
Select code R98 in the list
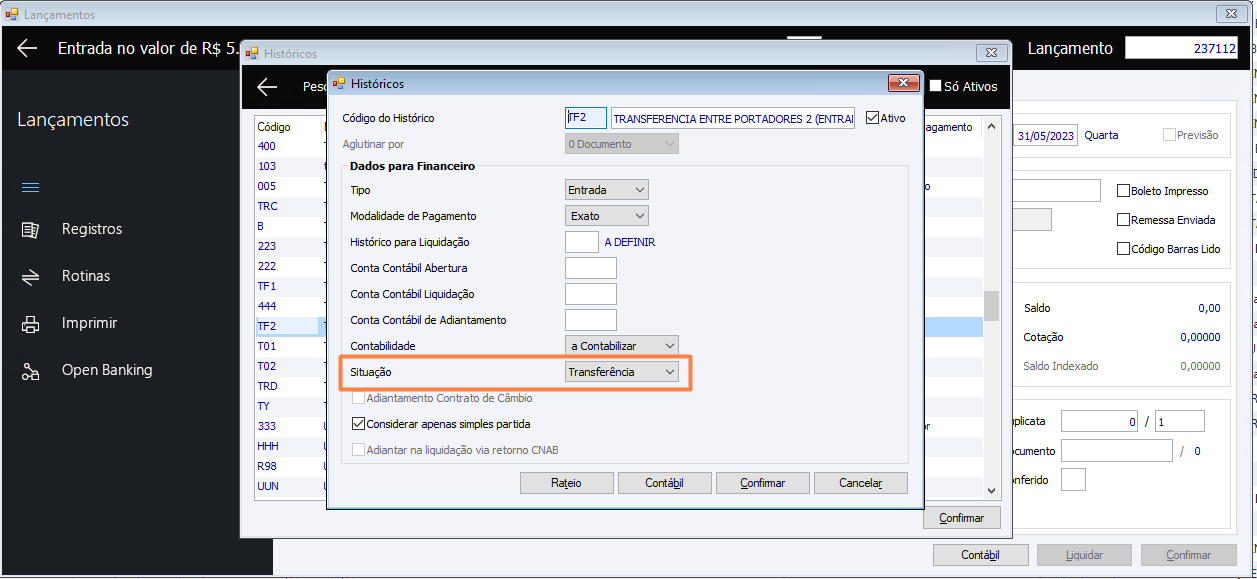point(267,466)
